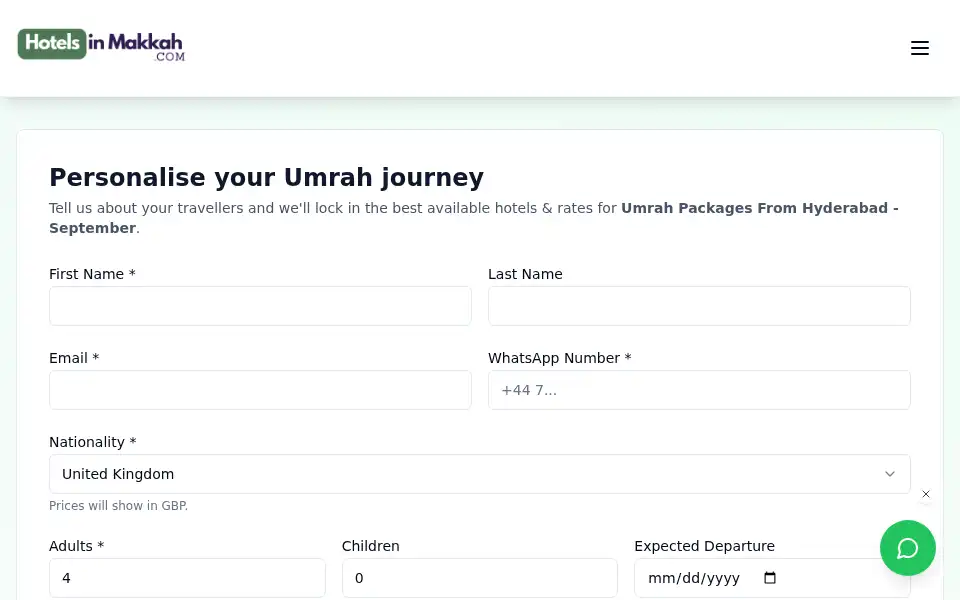This screenshot has height=600, width=960.
Task: Open the hamburger navigation menu
Action: (920, 48)
